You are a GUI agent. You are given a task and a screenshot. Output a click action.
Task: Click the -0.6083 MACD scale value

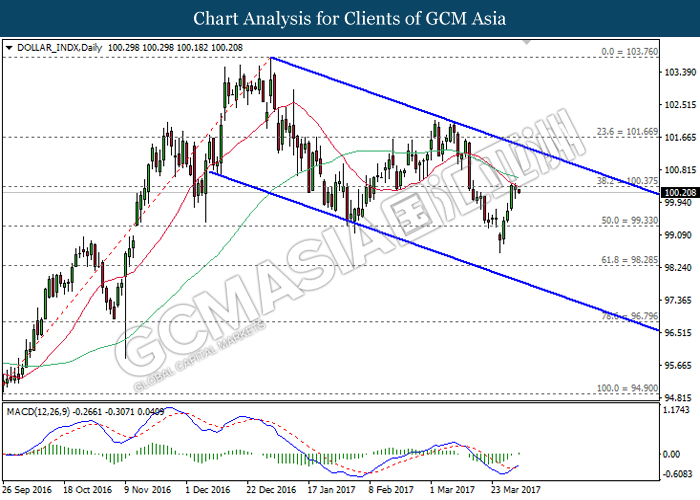click(x=678, y=474)
